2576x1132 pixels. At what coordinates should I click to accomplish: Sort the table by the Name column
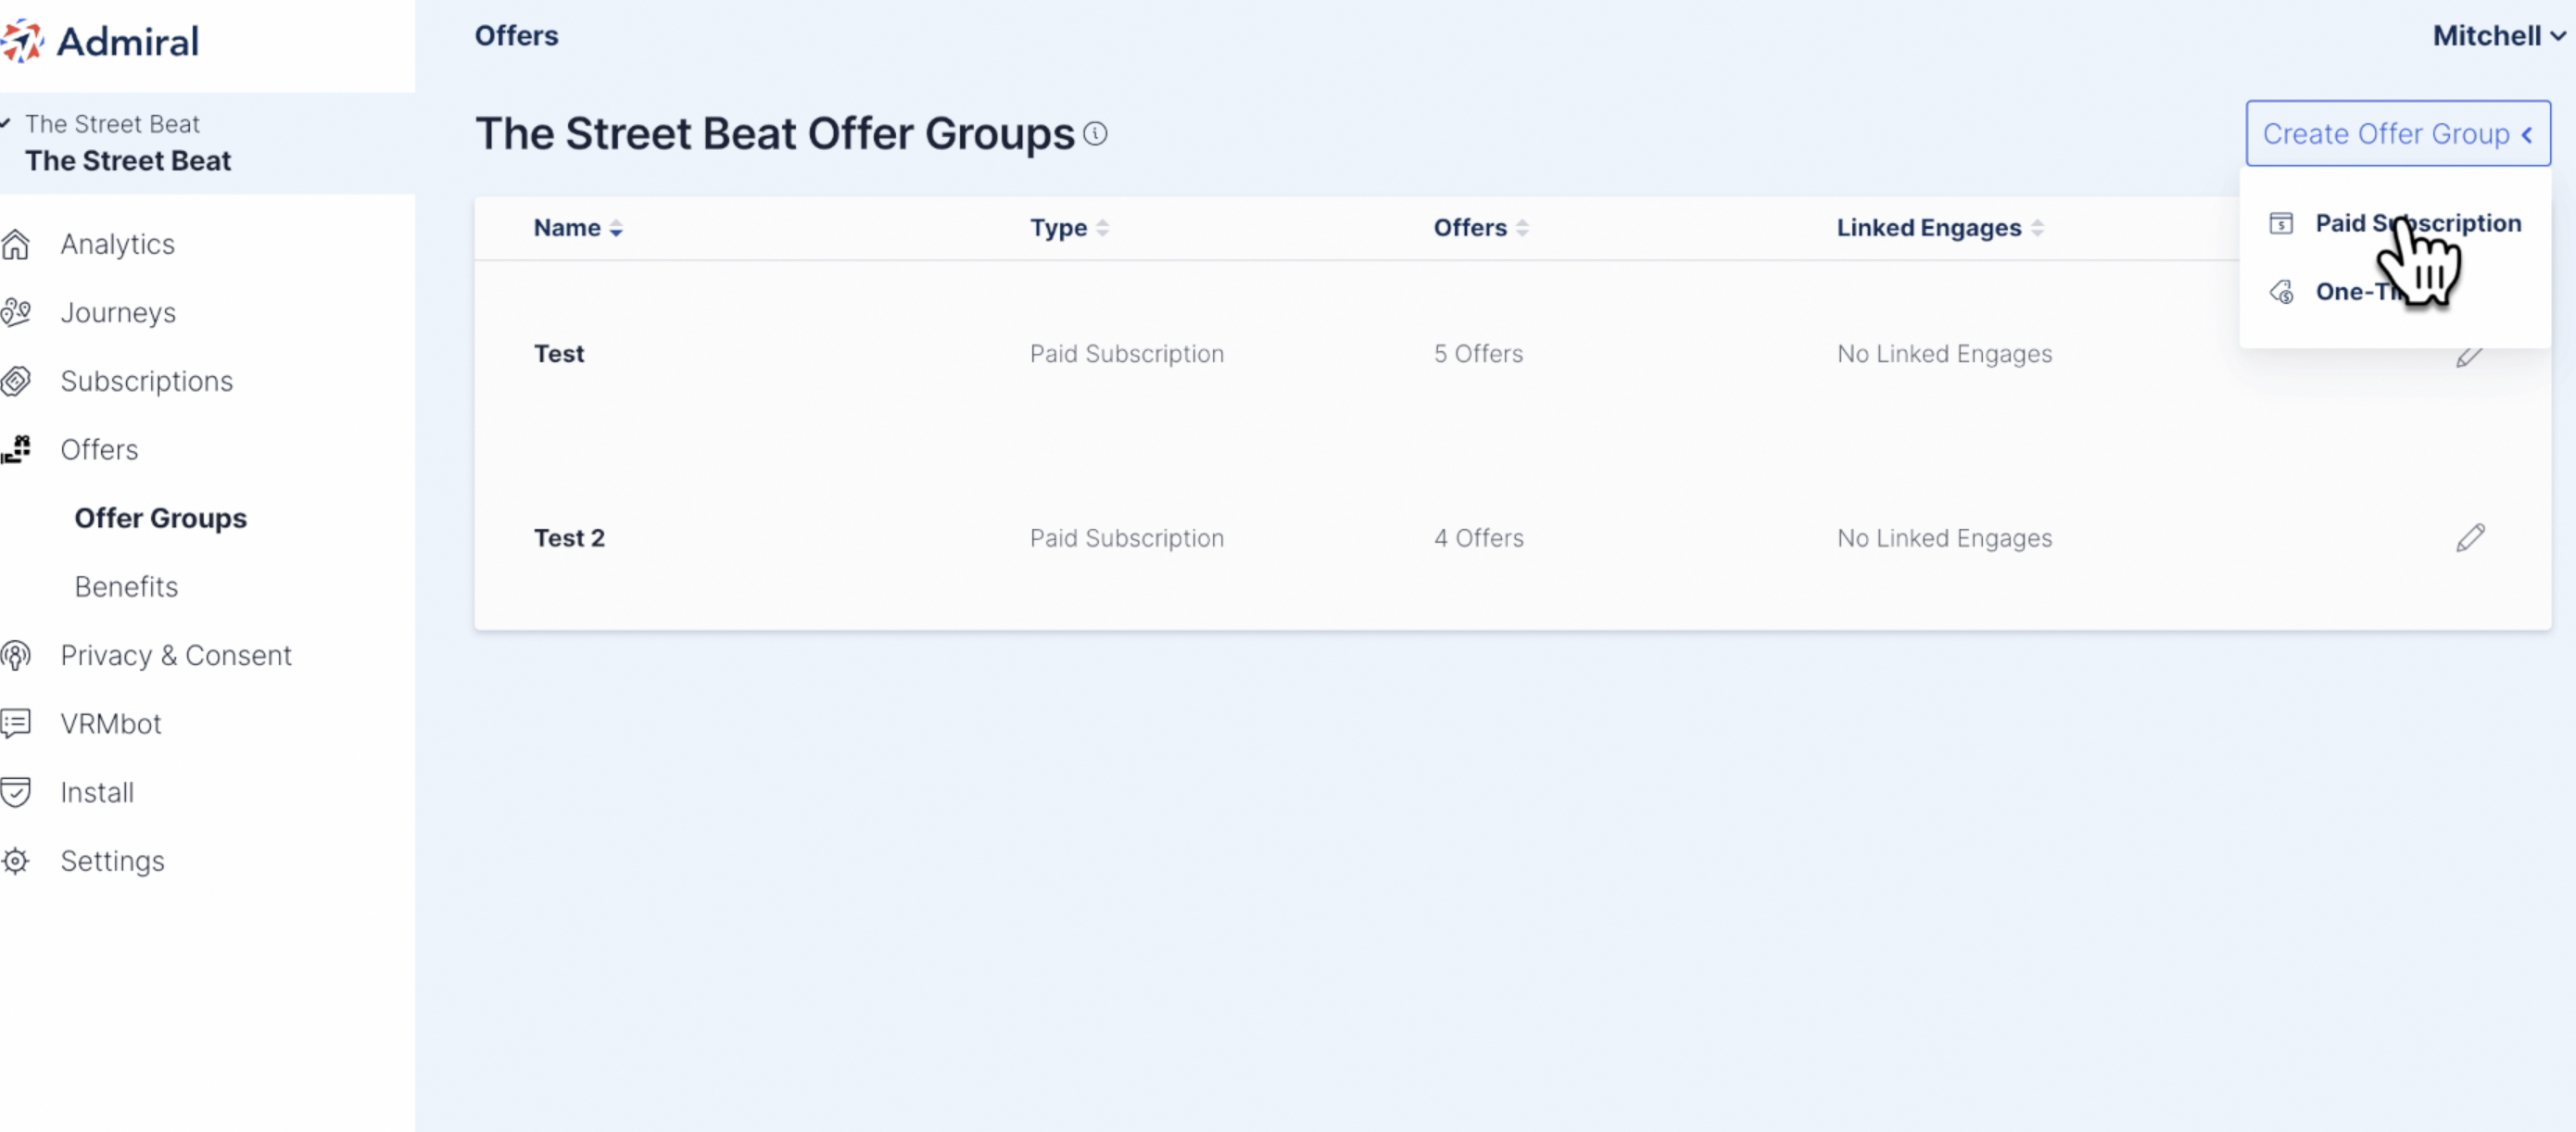(577, 228)
